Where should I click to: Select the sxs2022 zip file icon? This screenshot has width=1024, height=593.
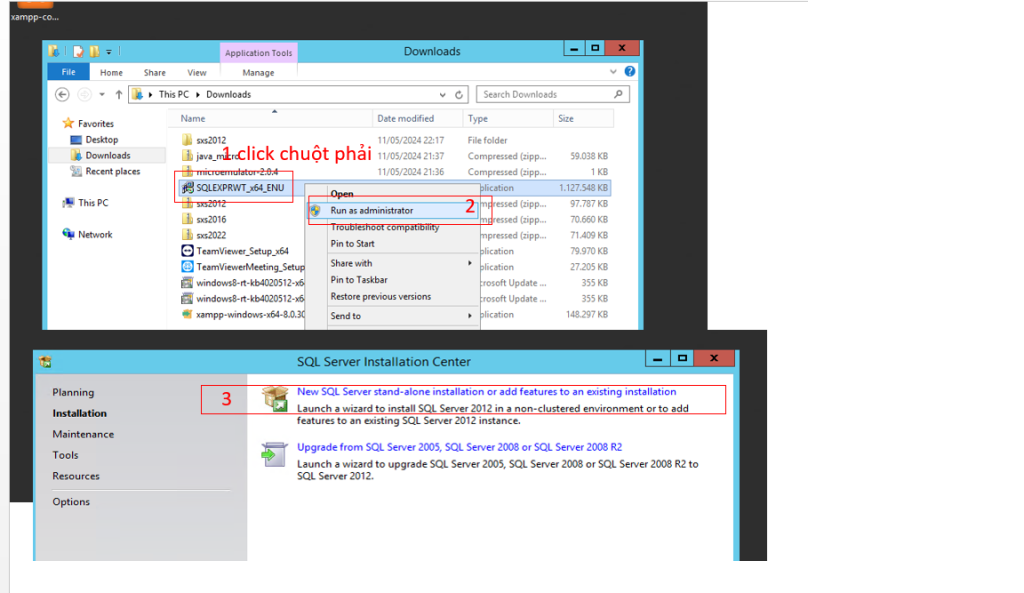click(x=187, y=235)
